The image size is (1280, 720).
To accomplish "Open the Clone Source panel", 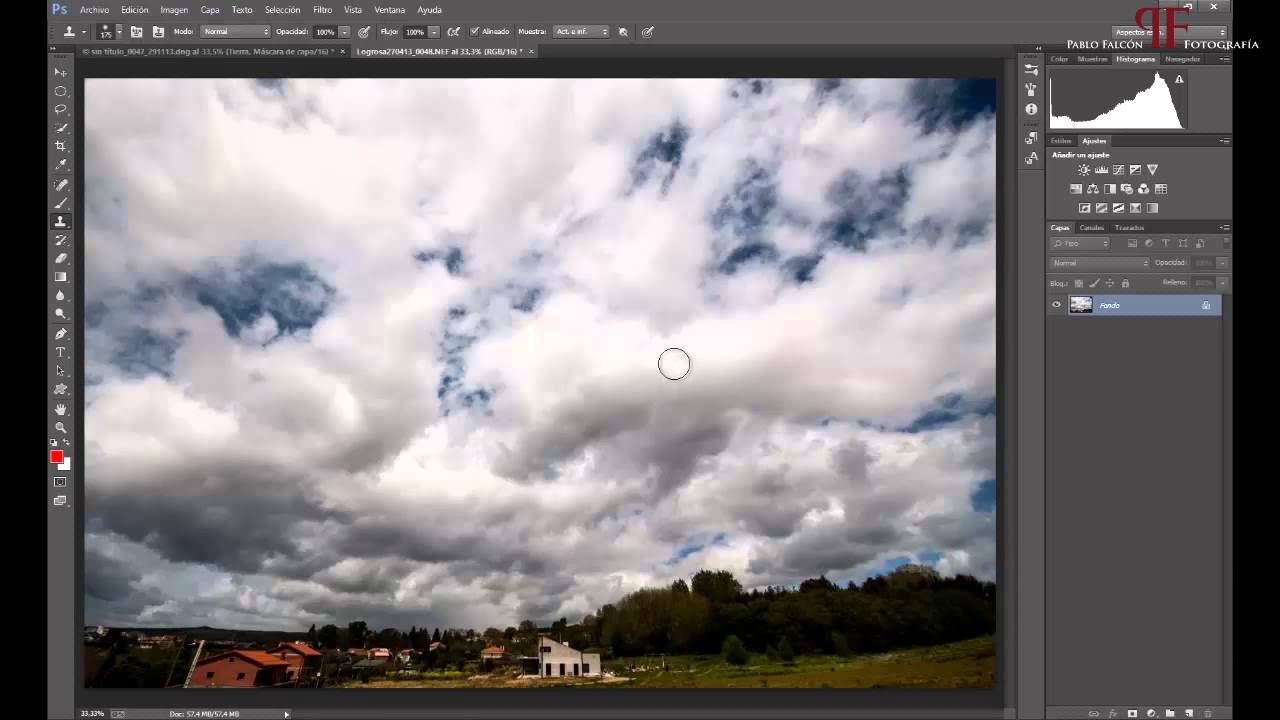I will (x=158, y=32).
